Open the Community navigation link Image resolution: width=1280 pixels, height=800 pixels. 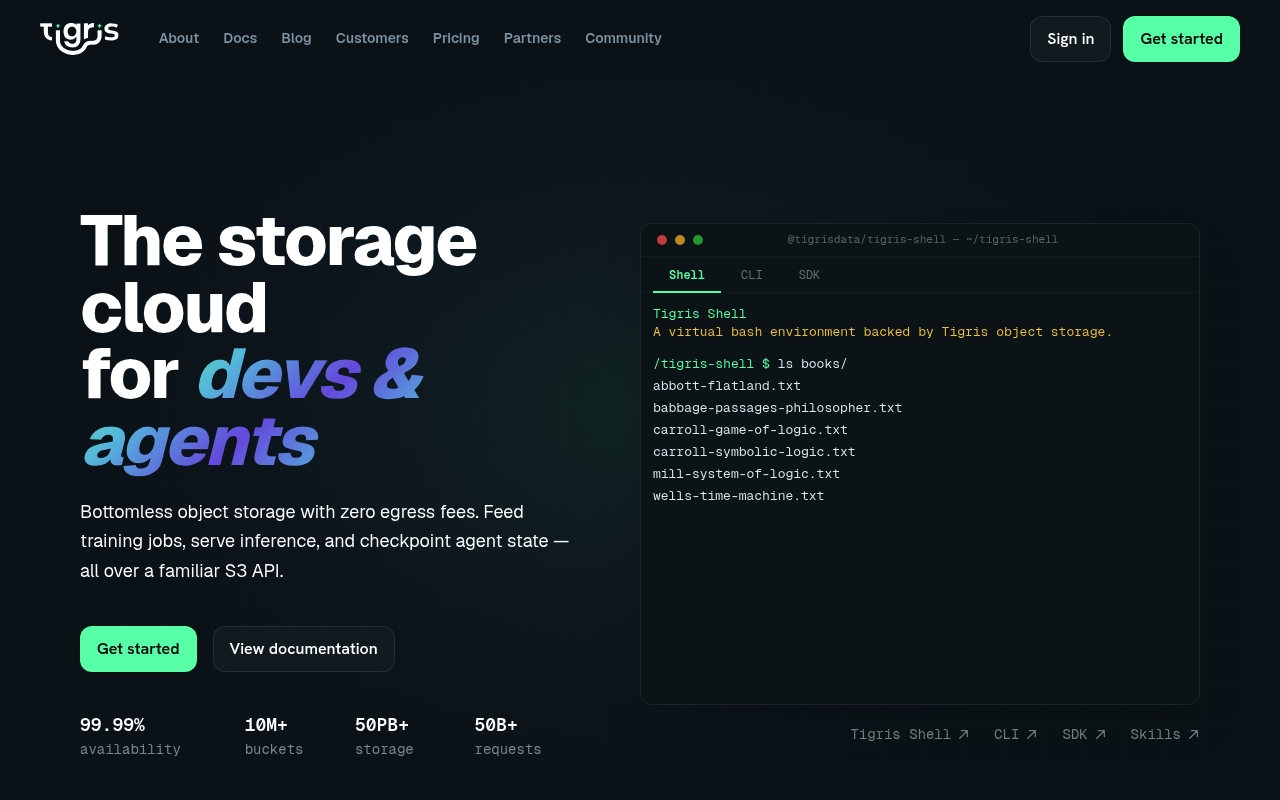623,38
